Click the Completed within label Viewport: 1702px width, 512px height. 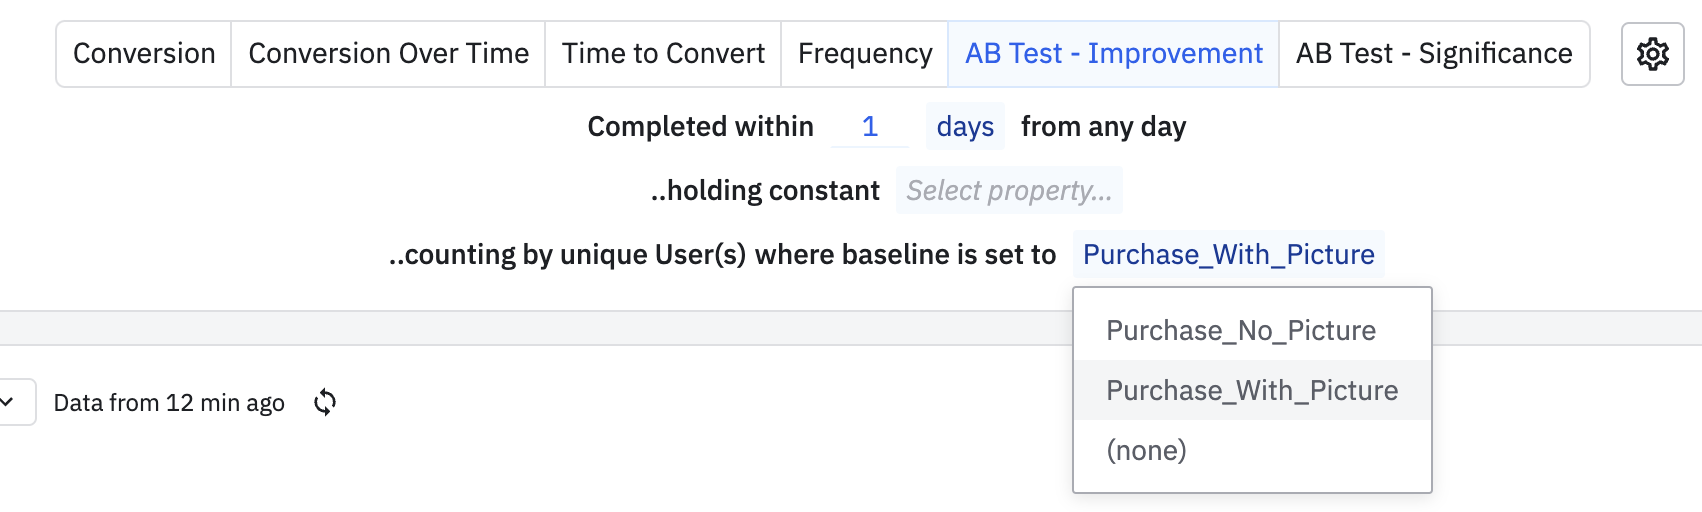click(x=700, y=127)
